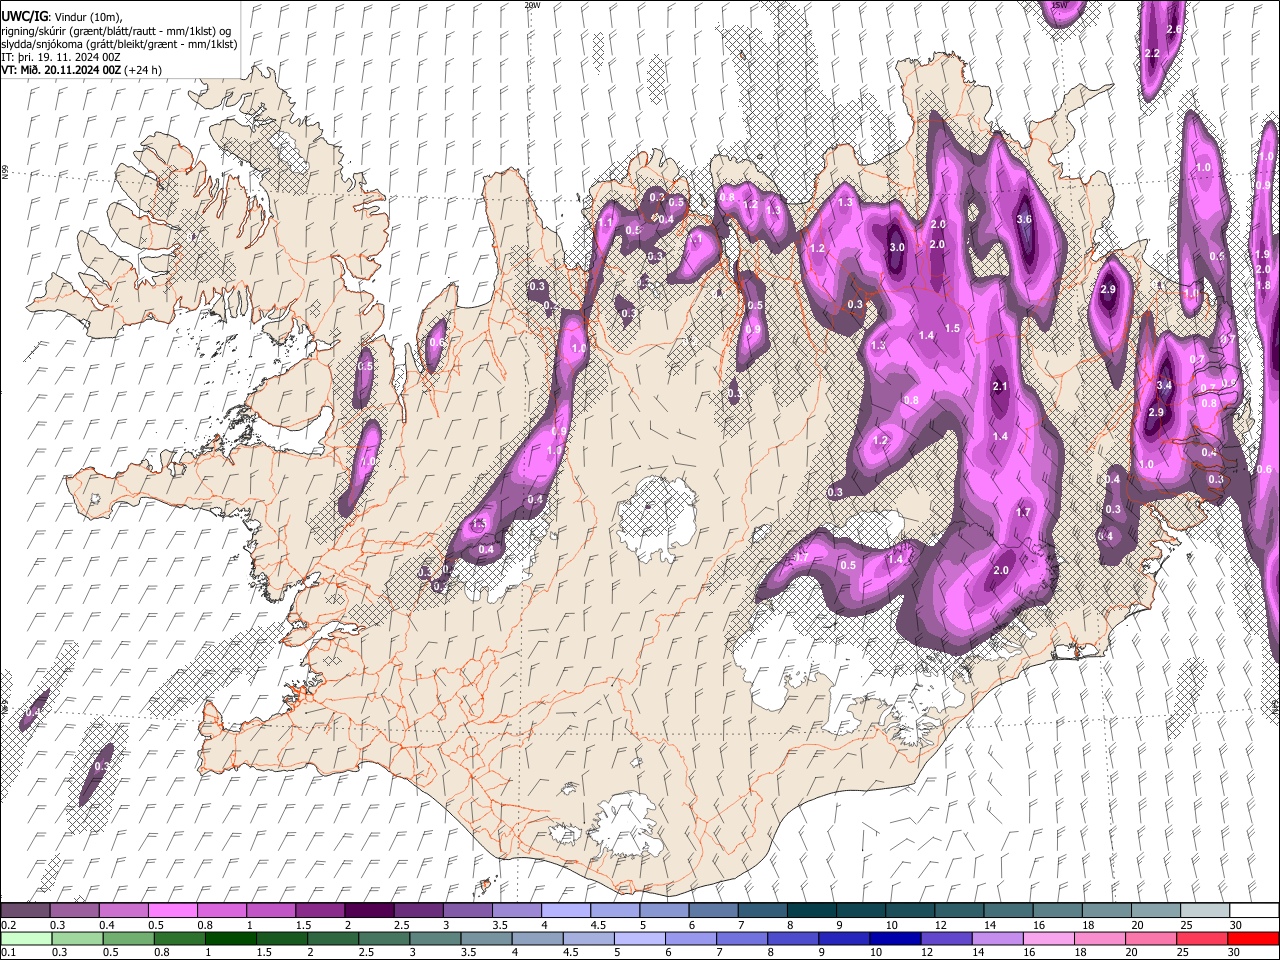Click the 0.2 label in the top legend

click(8, 925)
